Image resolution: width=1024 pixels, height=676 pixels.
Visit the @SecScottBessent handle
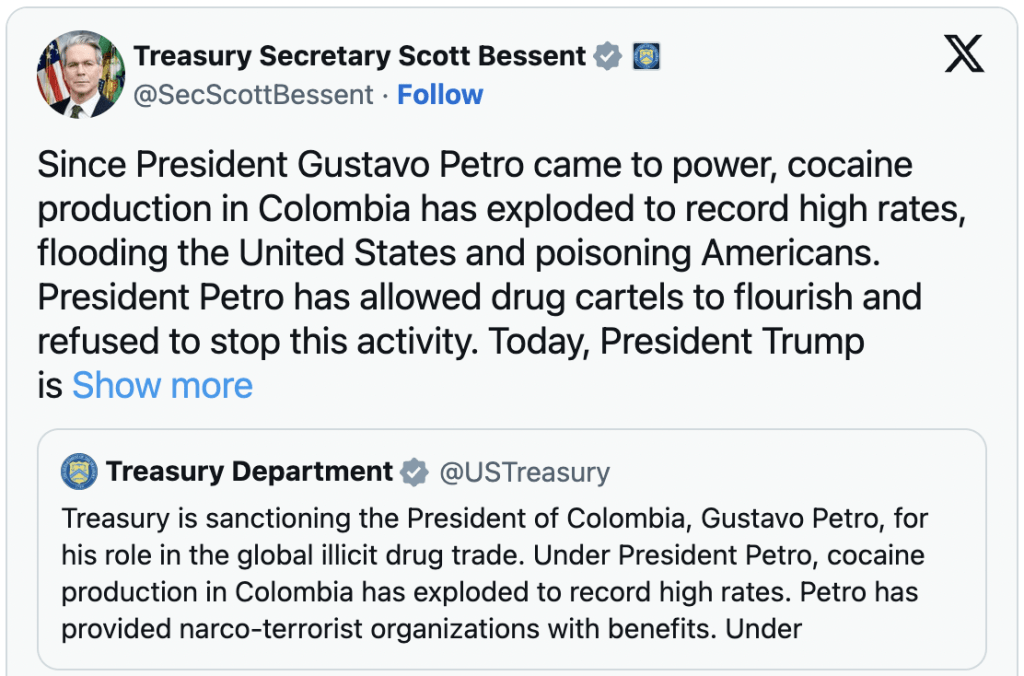coord(253,95)
